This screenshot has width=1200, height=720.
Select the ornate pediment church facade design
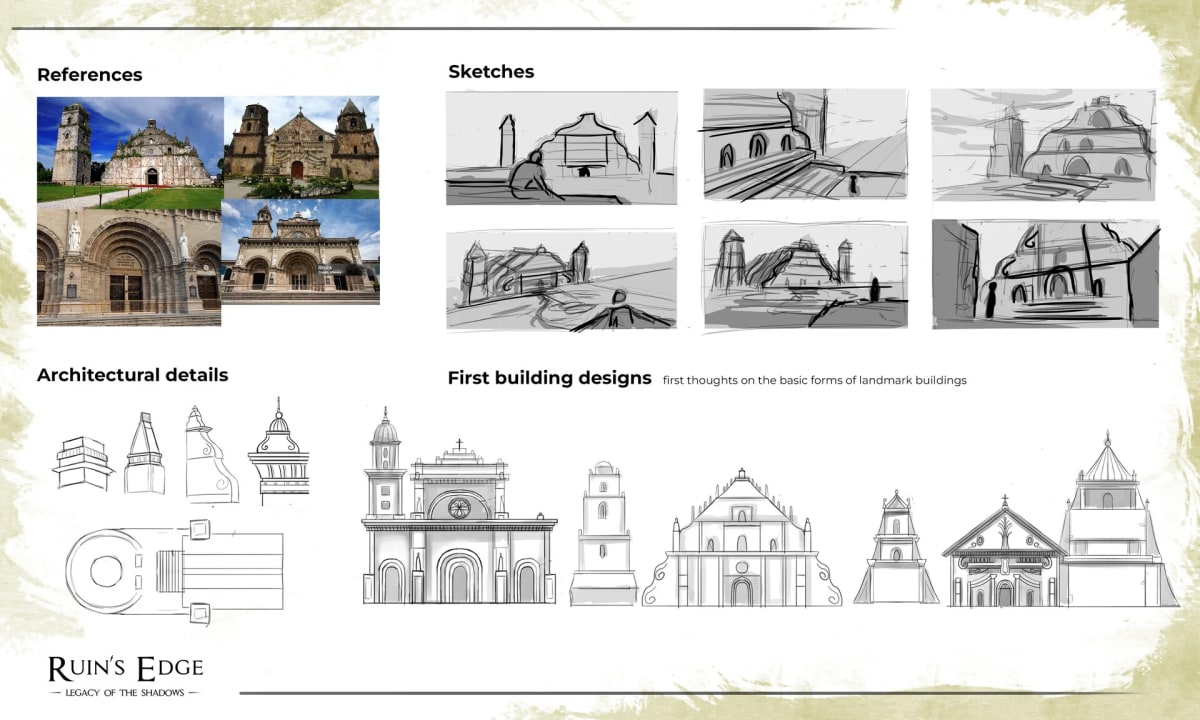[x=1004, y=551]
